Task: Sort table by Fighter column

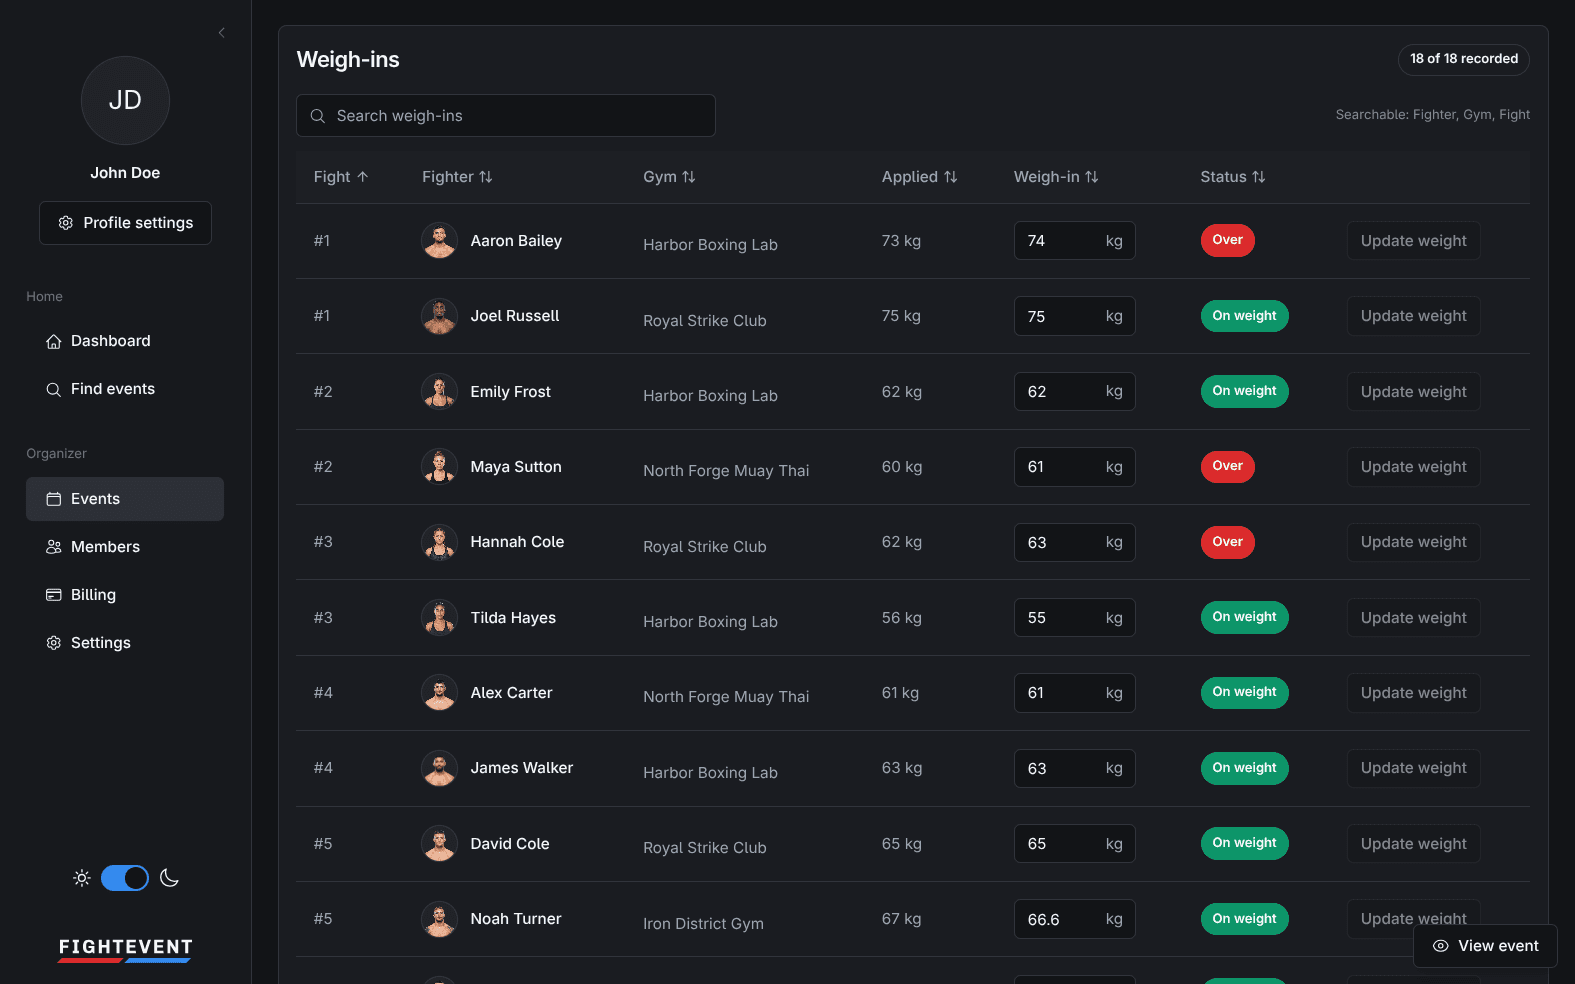Action: tap(457, 177)
